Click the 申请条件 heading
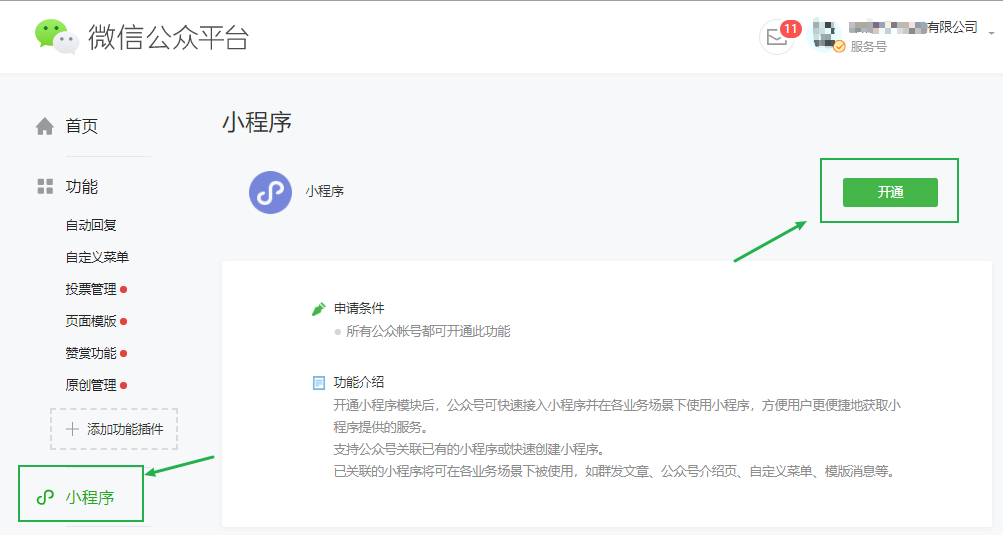 click(359, 308)
